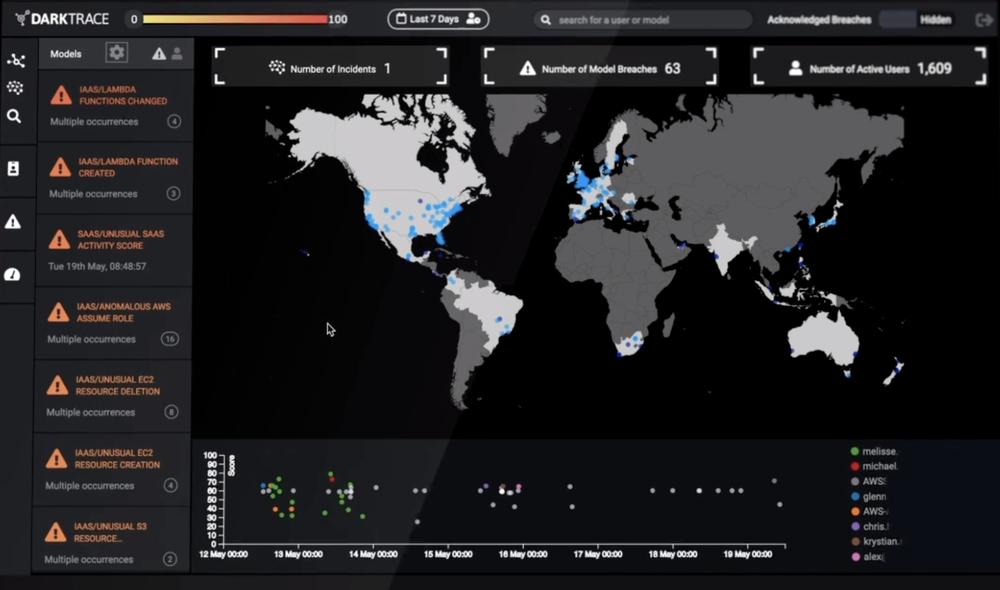Click the 18 May 00:00 axis label
This screenshot has width=1000, height=590.
click(672, 554)
